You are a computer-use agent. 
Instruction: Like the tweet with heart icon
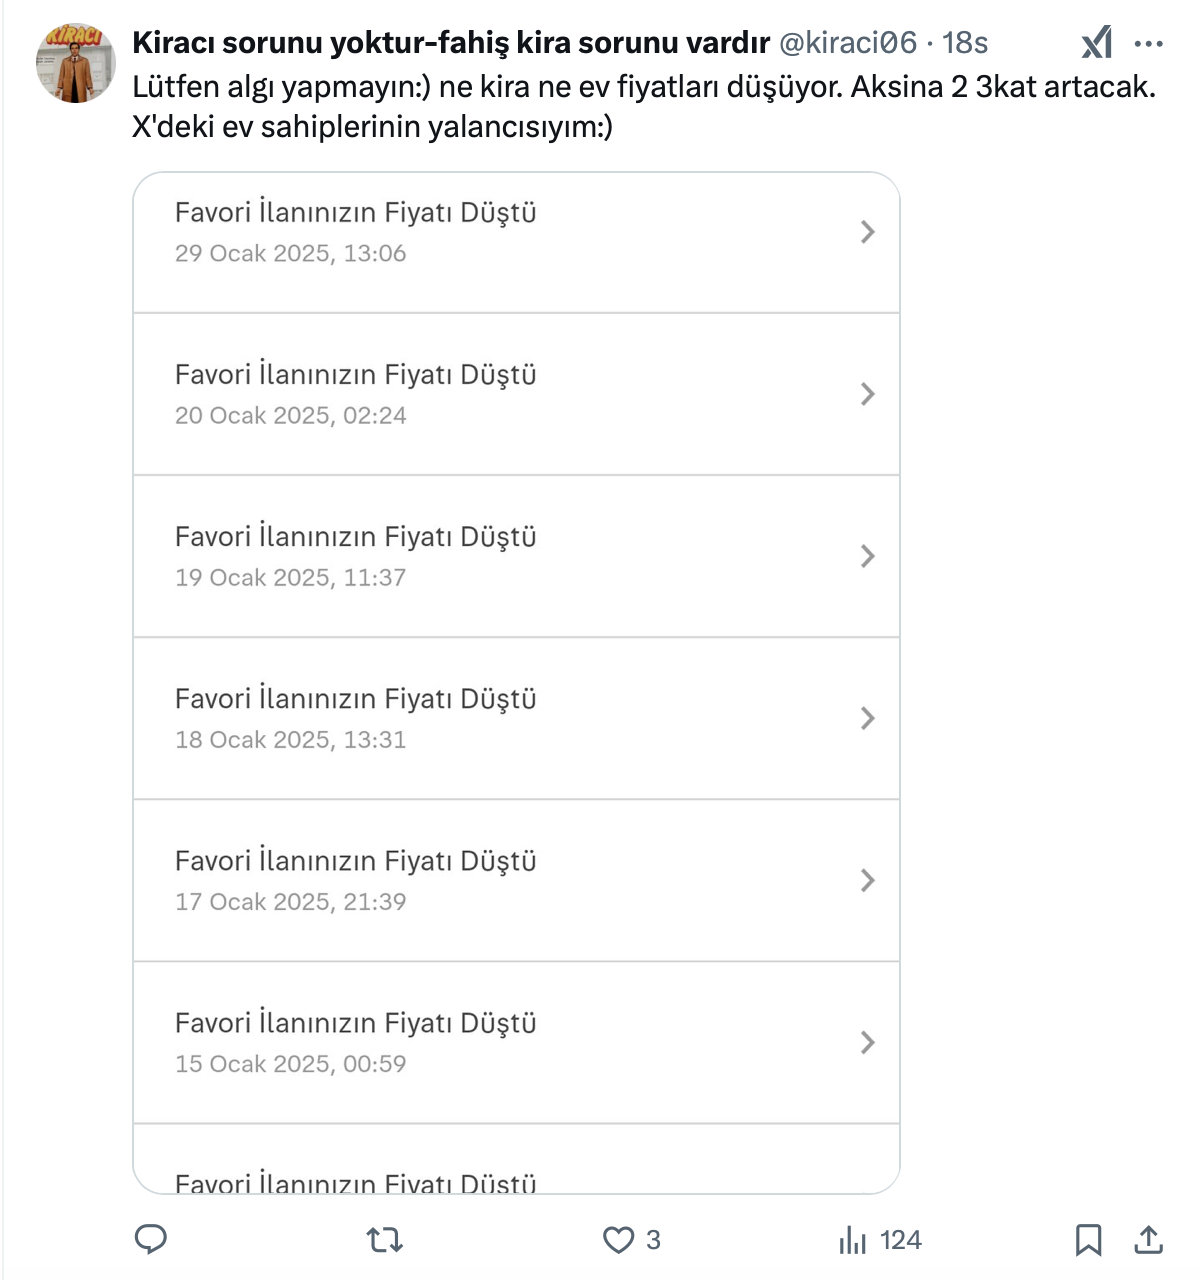[x=619, y=1240]
